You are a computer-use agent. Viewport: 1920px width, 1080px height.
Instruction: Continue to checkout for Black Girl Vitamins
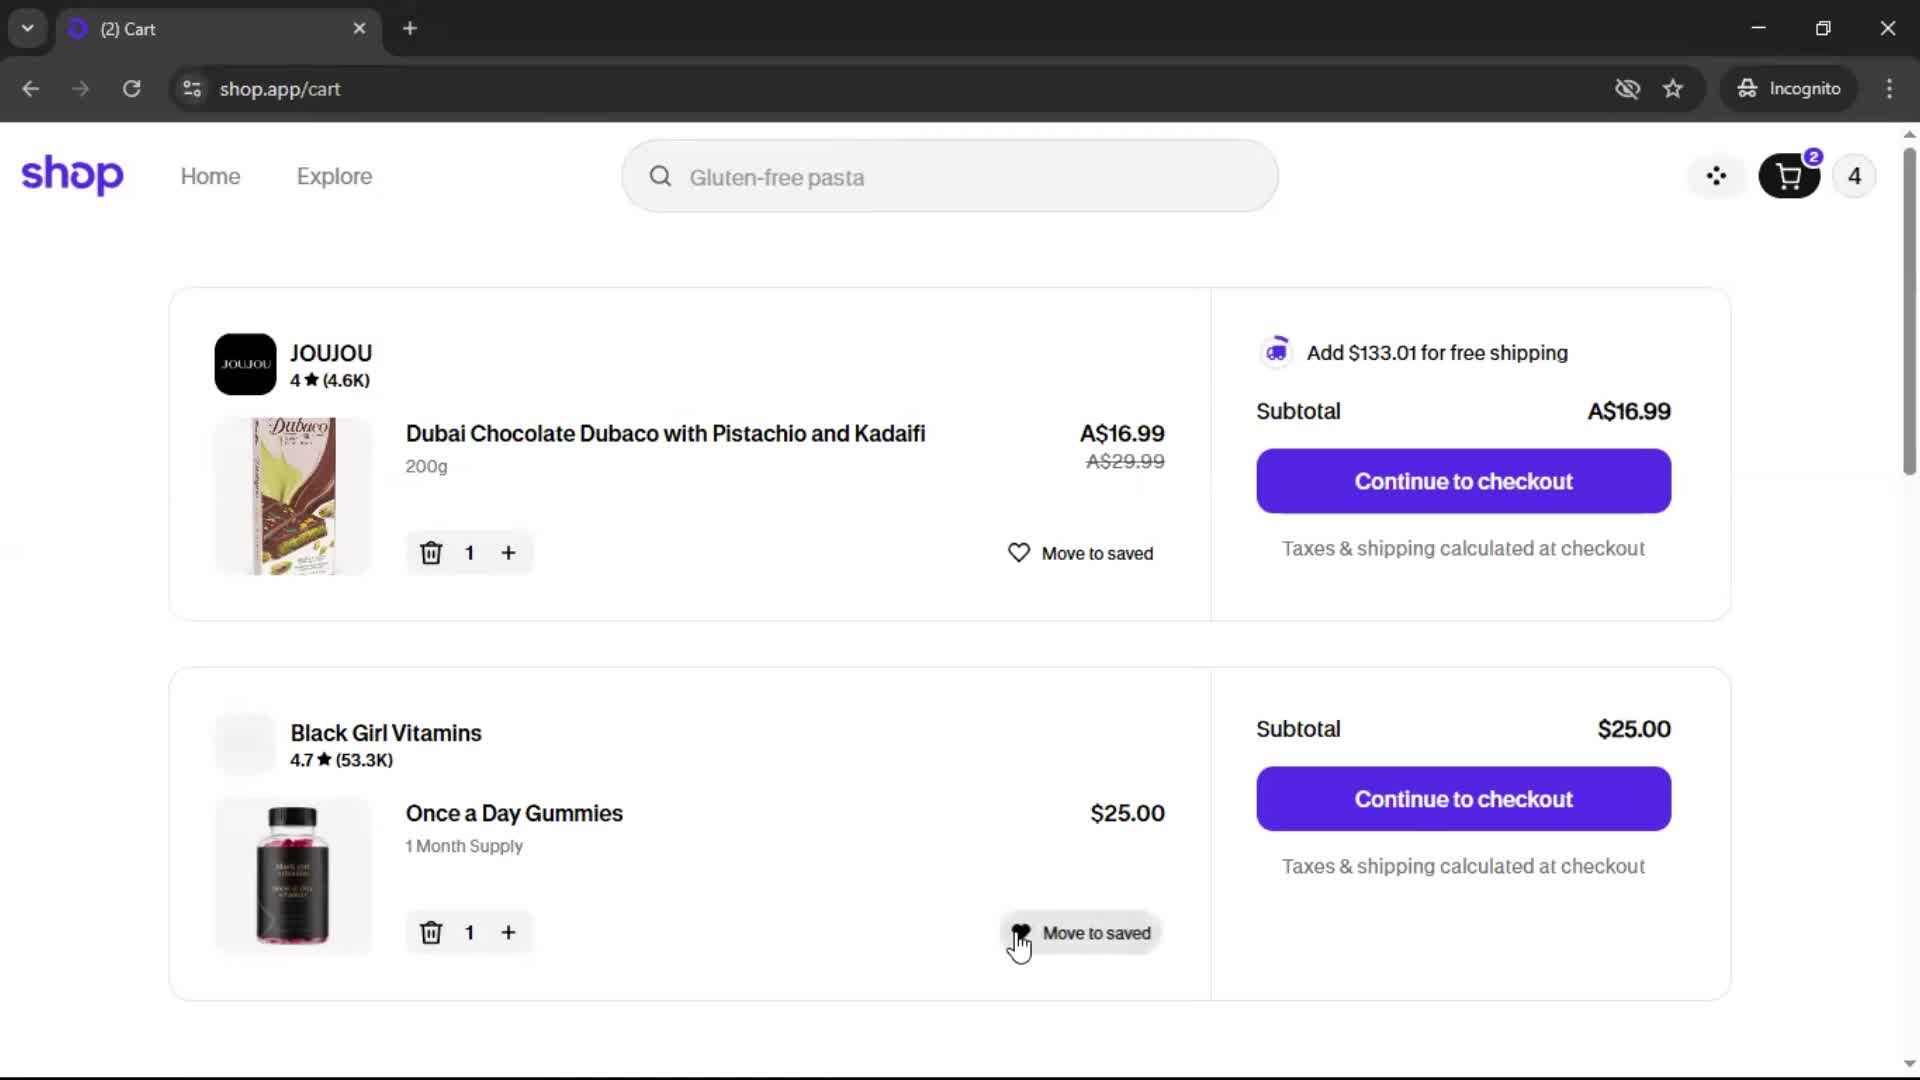pyautogui.click(x=1463, y=799)
